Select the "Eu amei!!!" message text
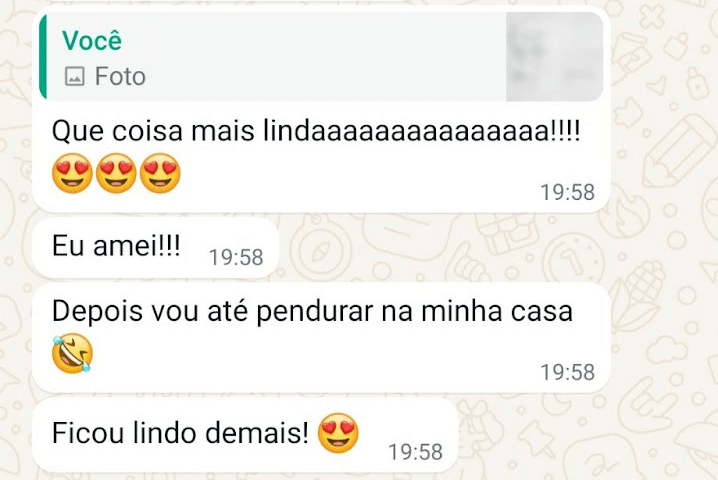Screen dimensions: 718x480 click(x=116, y=247)
